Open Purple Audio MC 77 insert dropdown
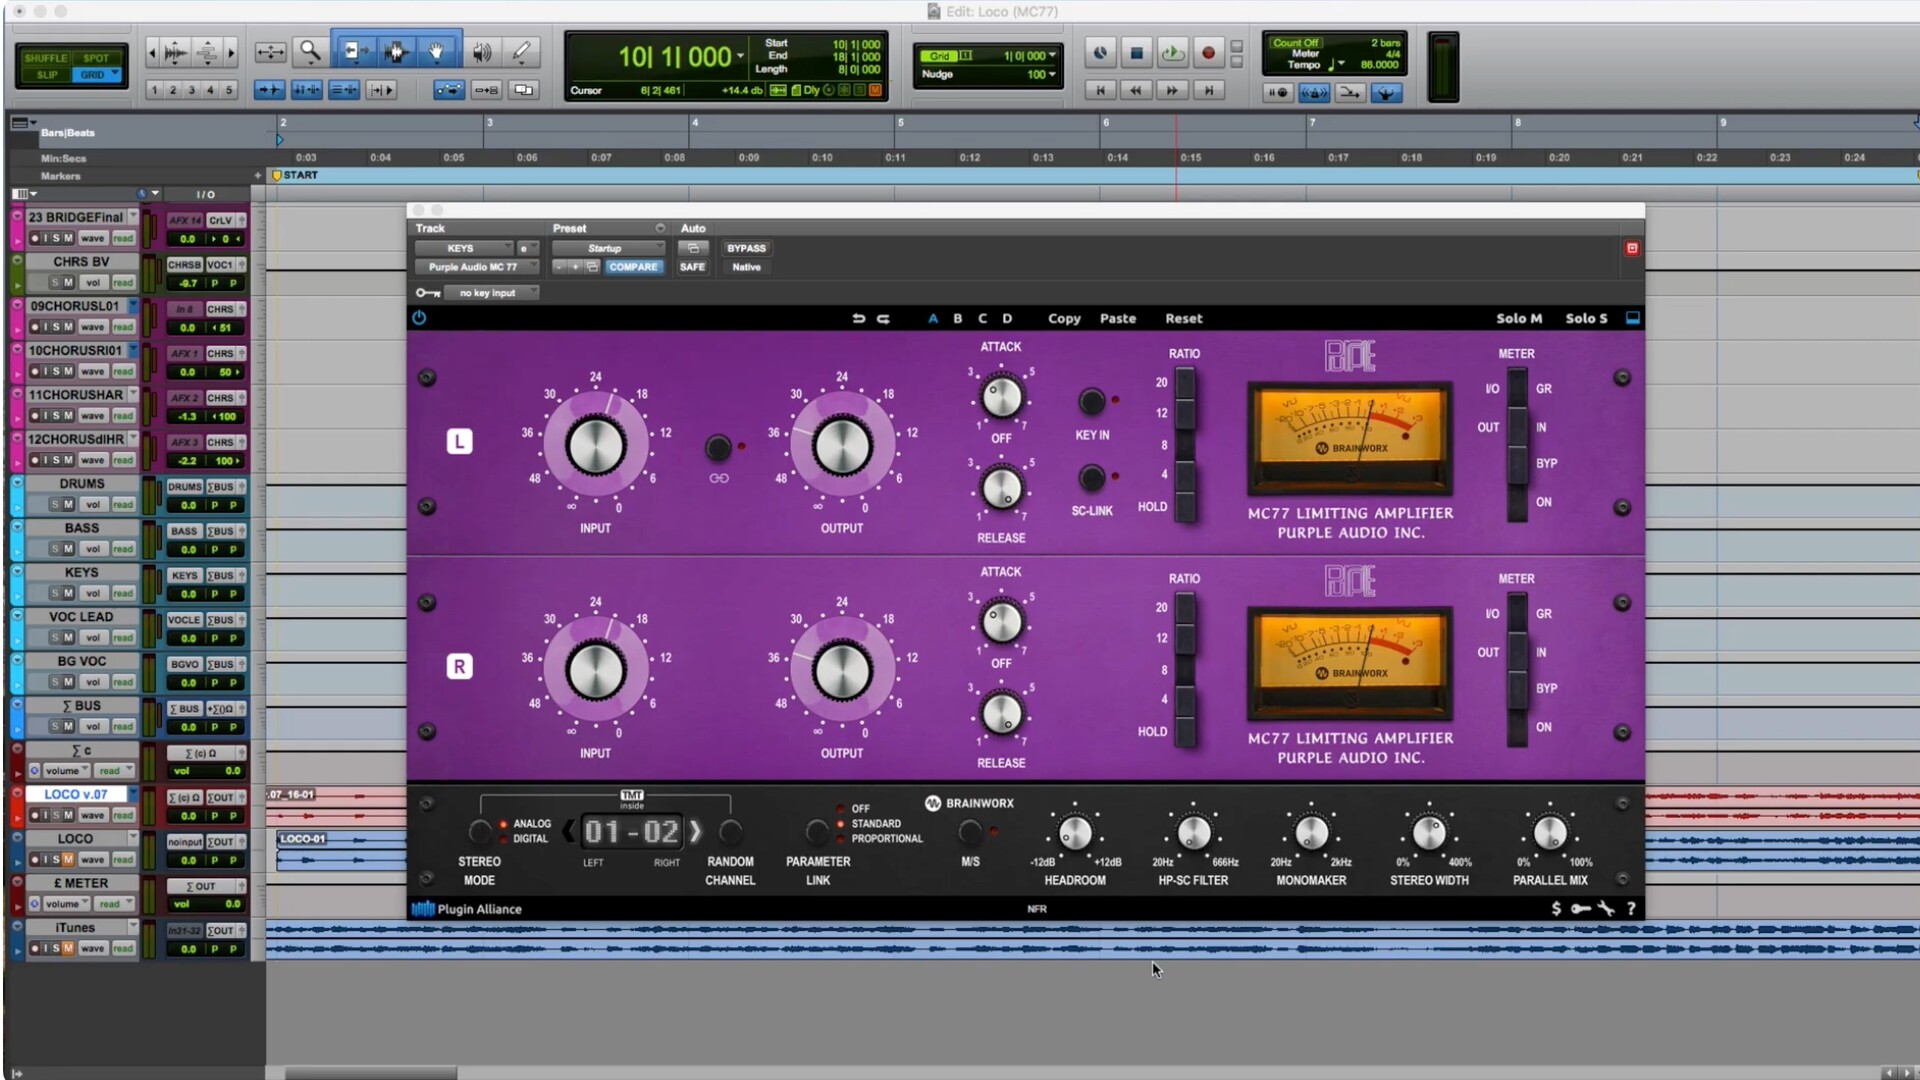Screen dimensions: 1920x1080 click(x=477, y=267)
